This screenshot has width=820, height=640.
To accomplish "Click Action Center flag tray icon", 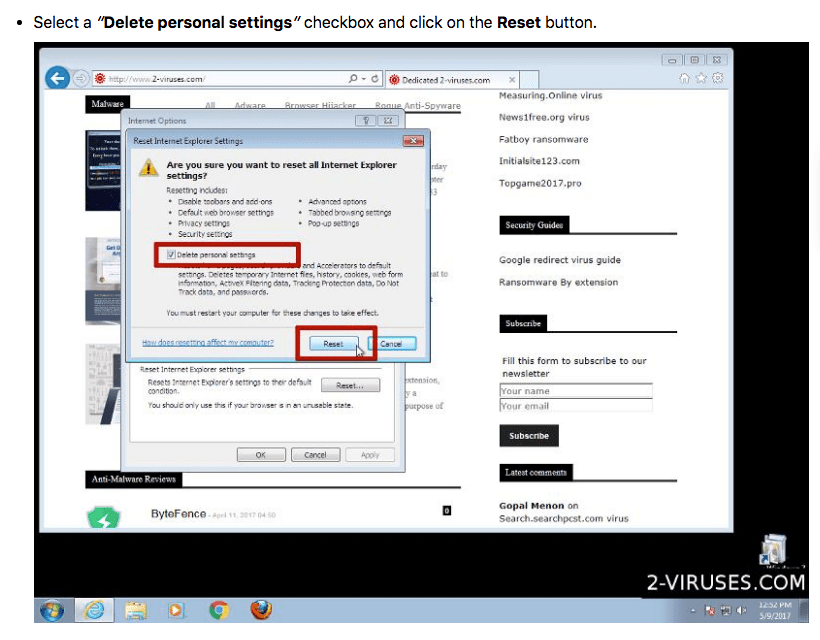I will point(710,610).
